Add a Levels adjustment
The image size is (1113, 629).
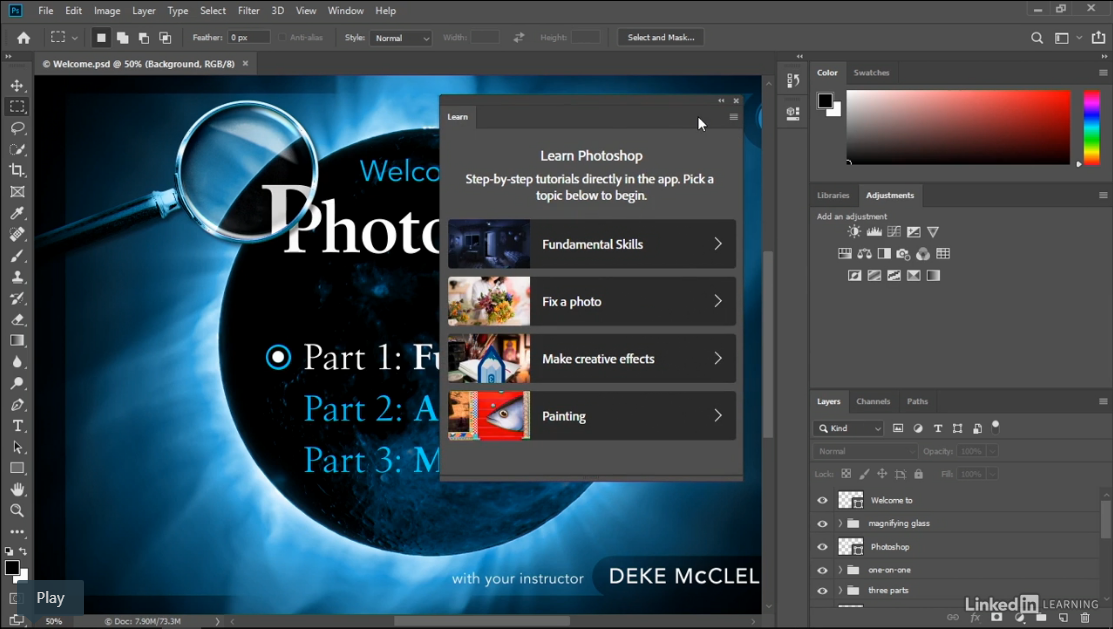click(x=874, y=231)
